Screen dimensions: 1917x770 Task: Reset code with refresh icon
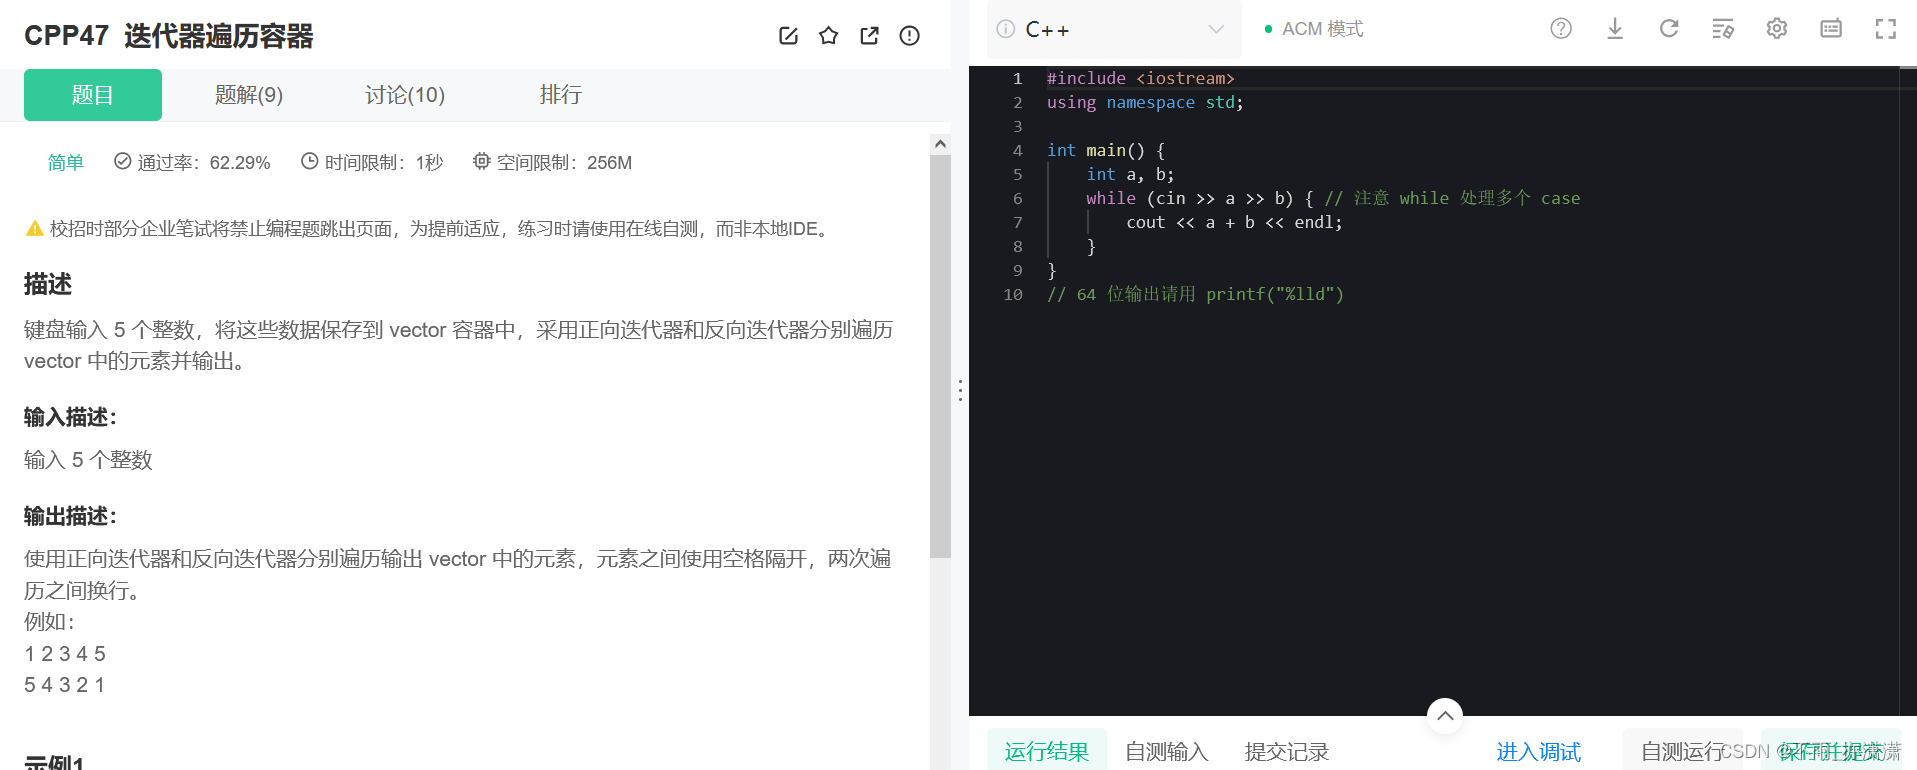click(x=1669, y=29)
